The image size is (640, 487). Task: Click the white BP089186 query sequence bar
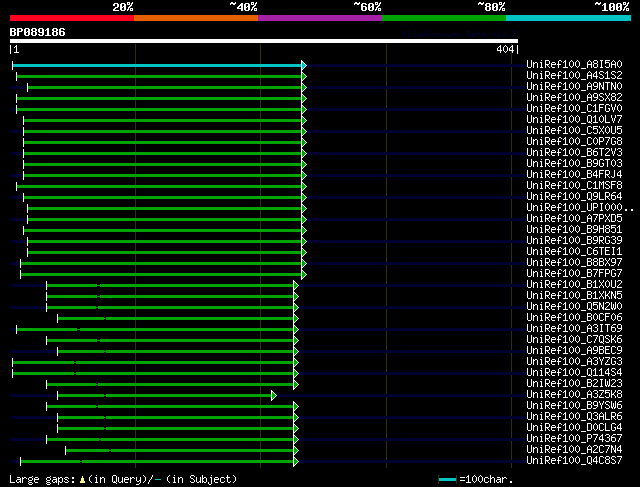[264, 41]
